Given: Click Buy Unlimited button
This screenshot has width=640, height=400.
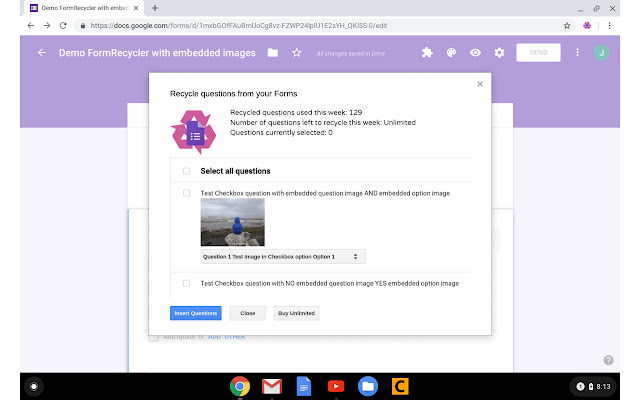Looking at the screenshot, I should [296, 313].
